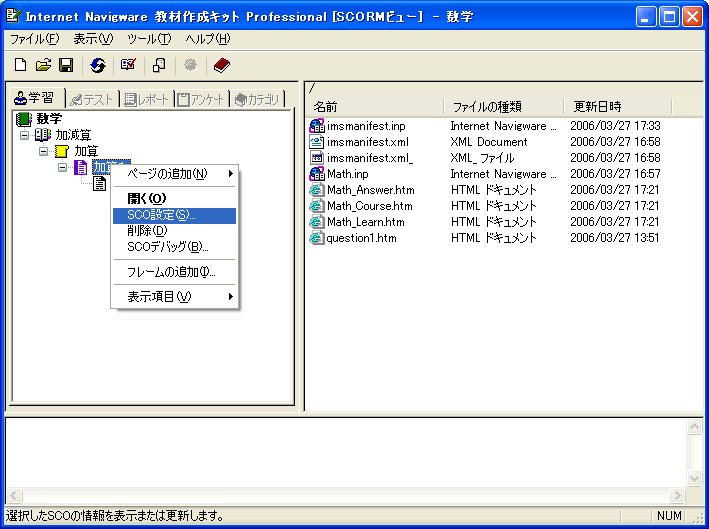Viewport: 709px width, 529px height.
Task: Open the ファイル(F) menu
Action: (x=34, y=39)
